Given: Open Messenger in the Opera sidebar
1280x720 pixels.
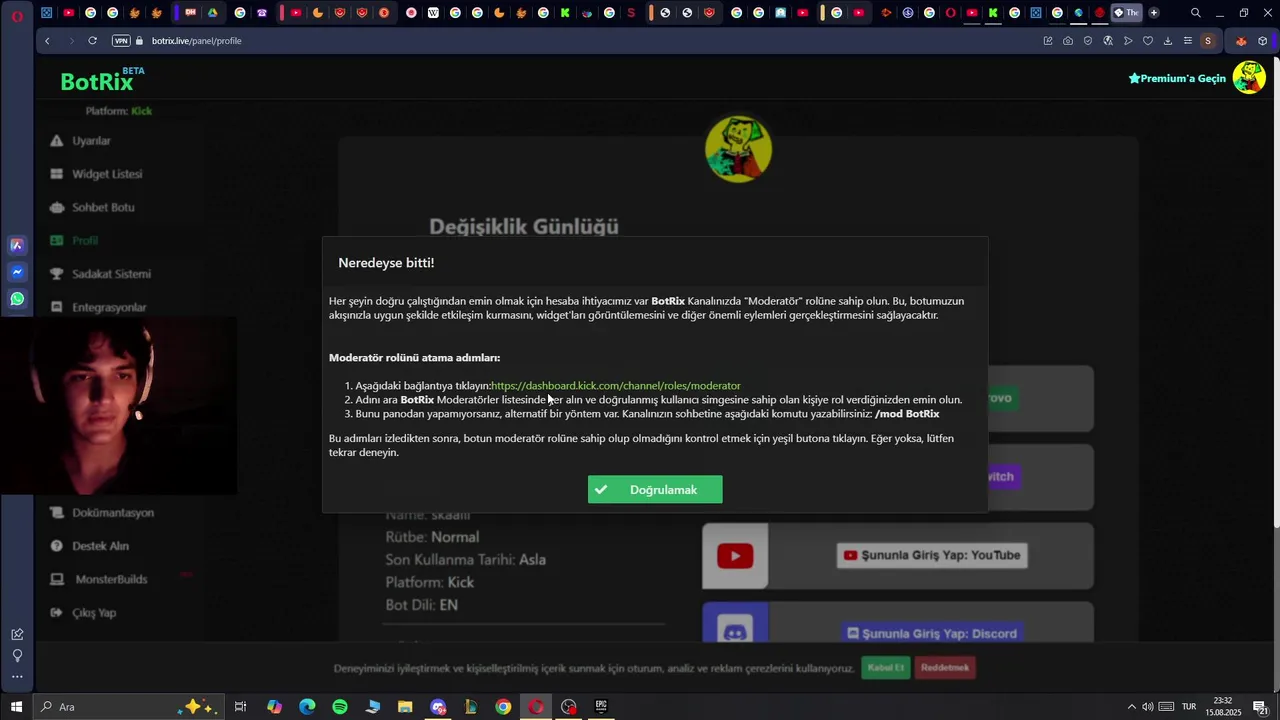Looking at the screenshot, I should pyautogui.click(x=17, y=272).
